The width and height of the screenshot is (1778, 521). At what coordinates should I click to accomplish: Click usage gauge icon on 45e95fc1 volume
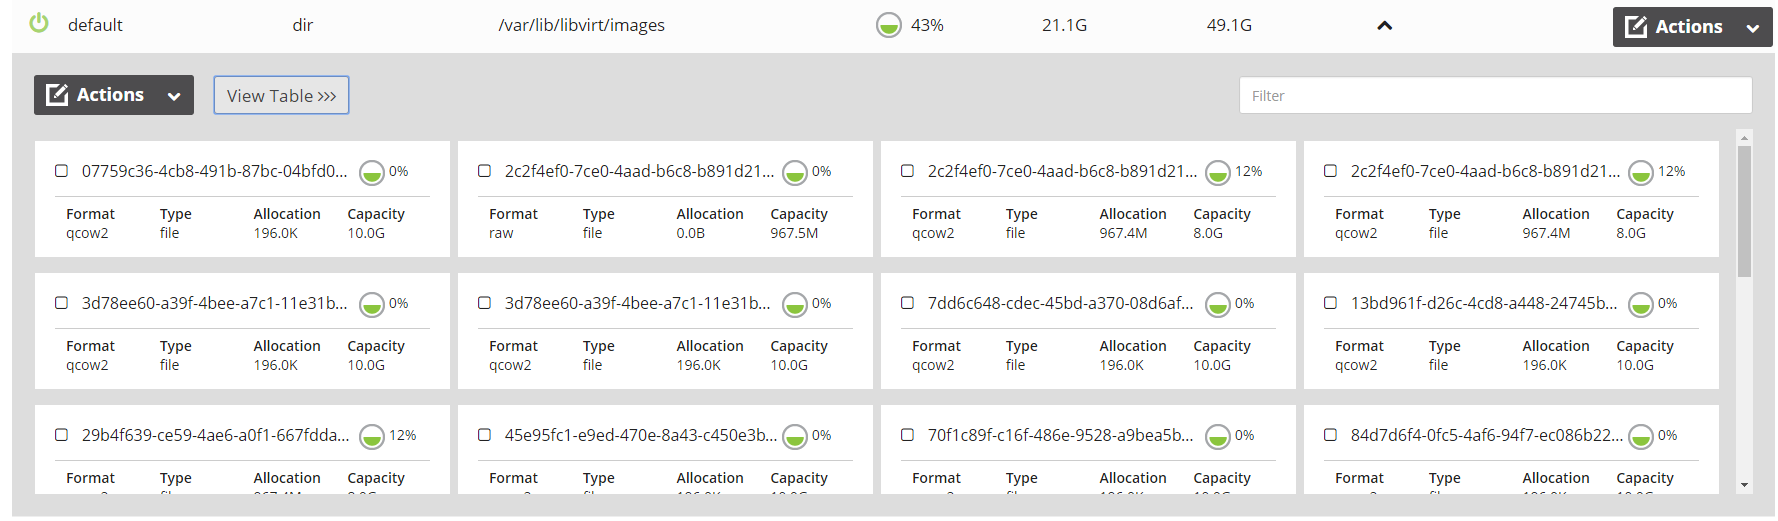[x=794, y=437]
